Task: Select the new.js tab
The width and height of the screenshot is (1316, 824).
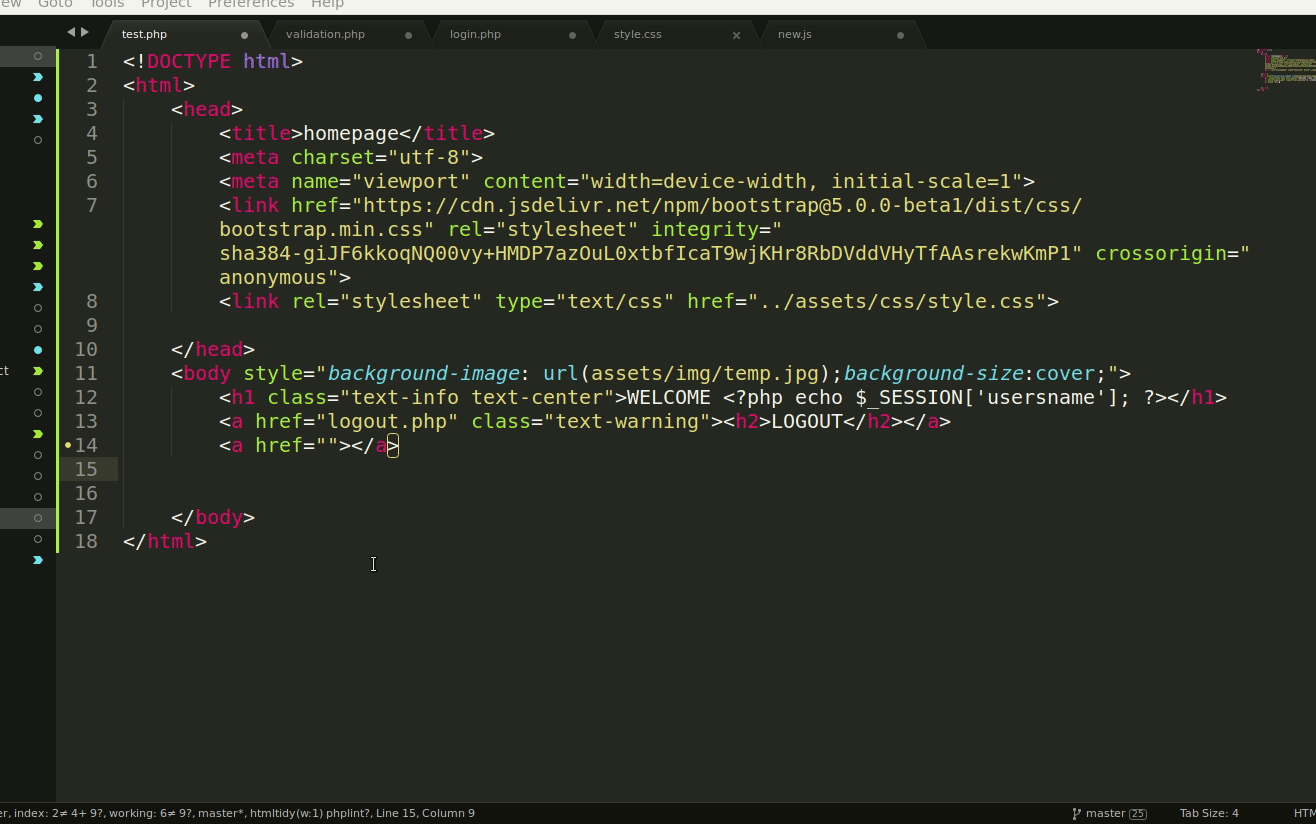Action: 794,34
